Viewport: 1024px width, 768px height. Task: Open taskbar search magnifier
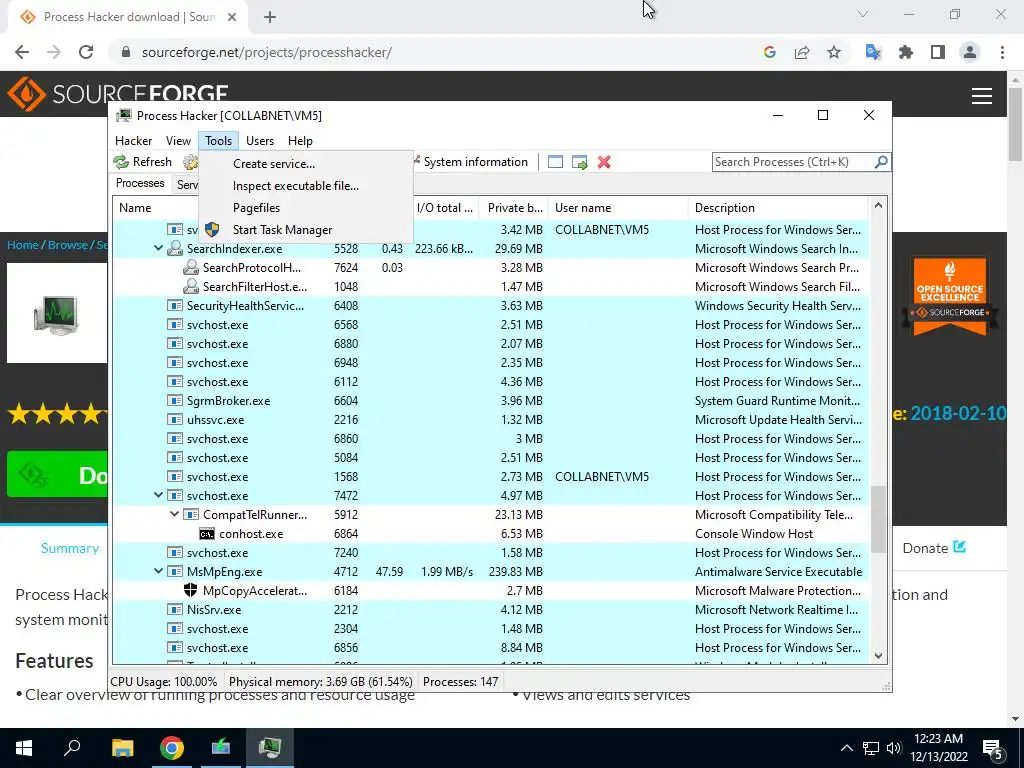(x=72, y=747)
